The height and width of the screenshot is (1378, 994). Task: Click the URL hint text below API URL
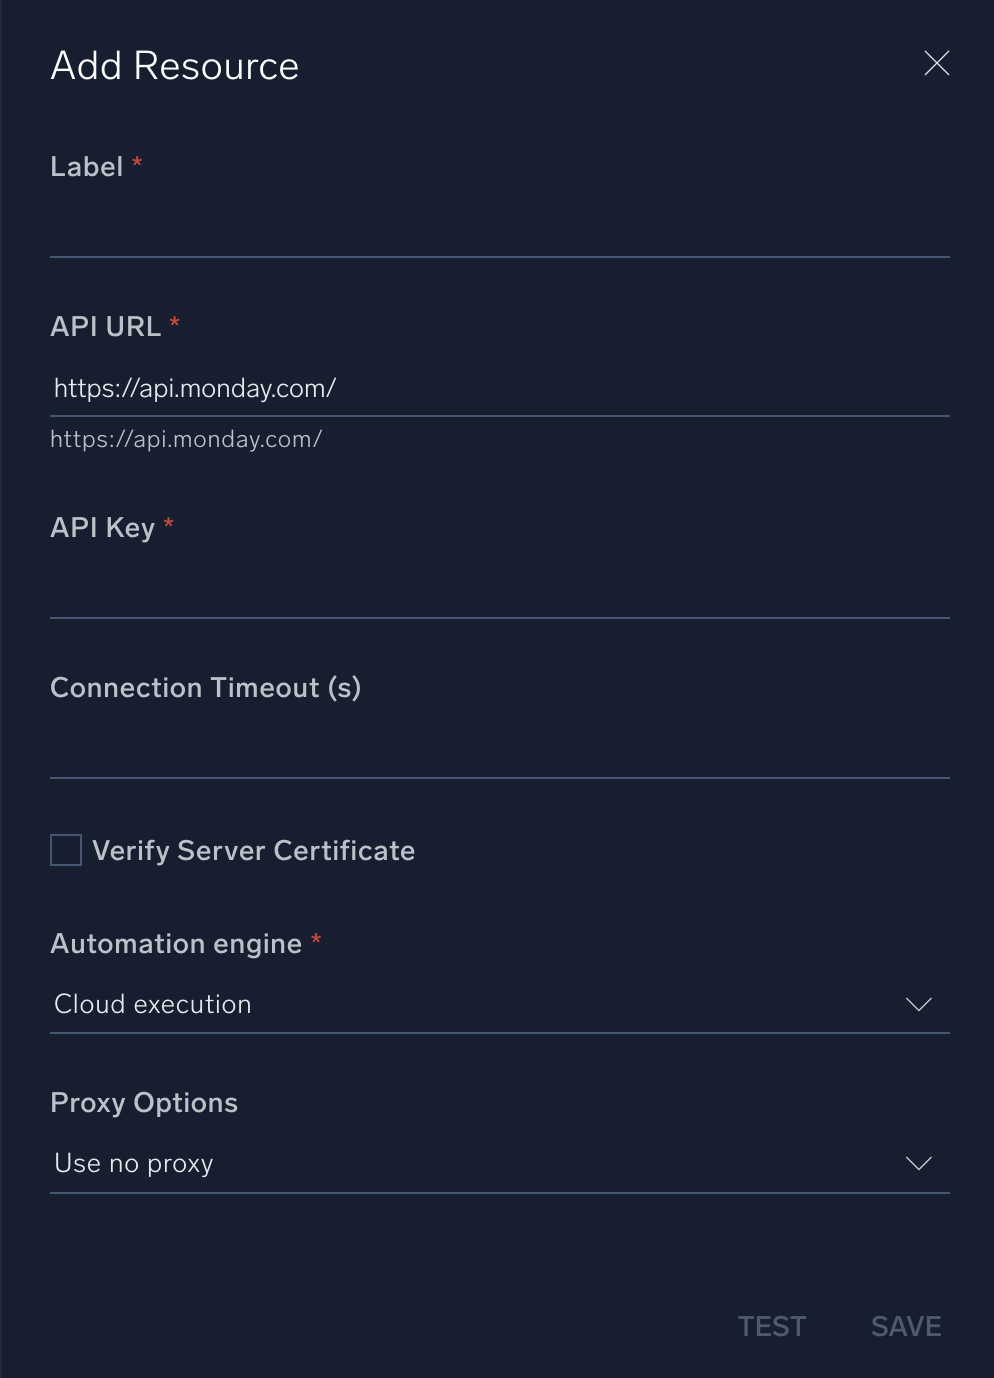(x=186, y=439)
